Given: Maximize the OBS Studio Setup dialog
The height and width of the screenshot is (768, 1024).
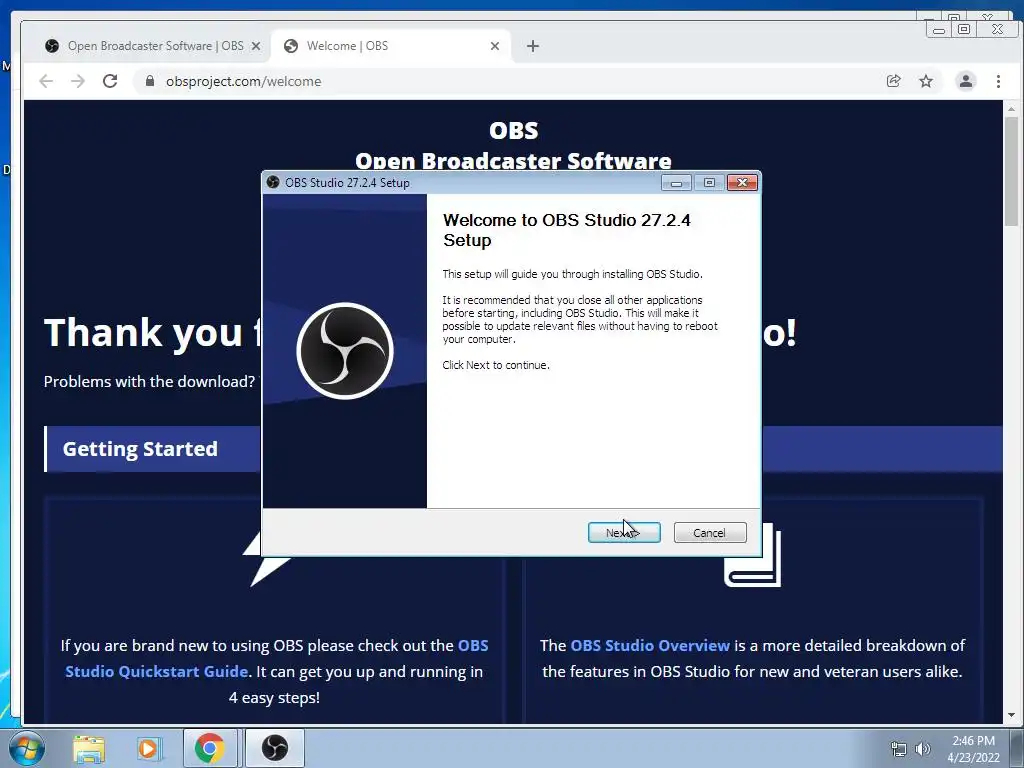Looking at the screenshot, I should [x=709, y=183].
